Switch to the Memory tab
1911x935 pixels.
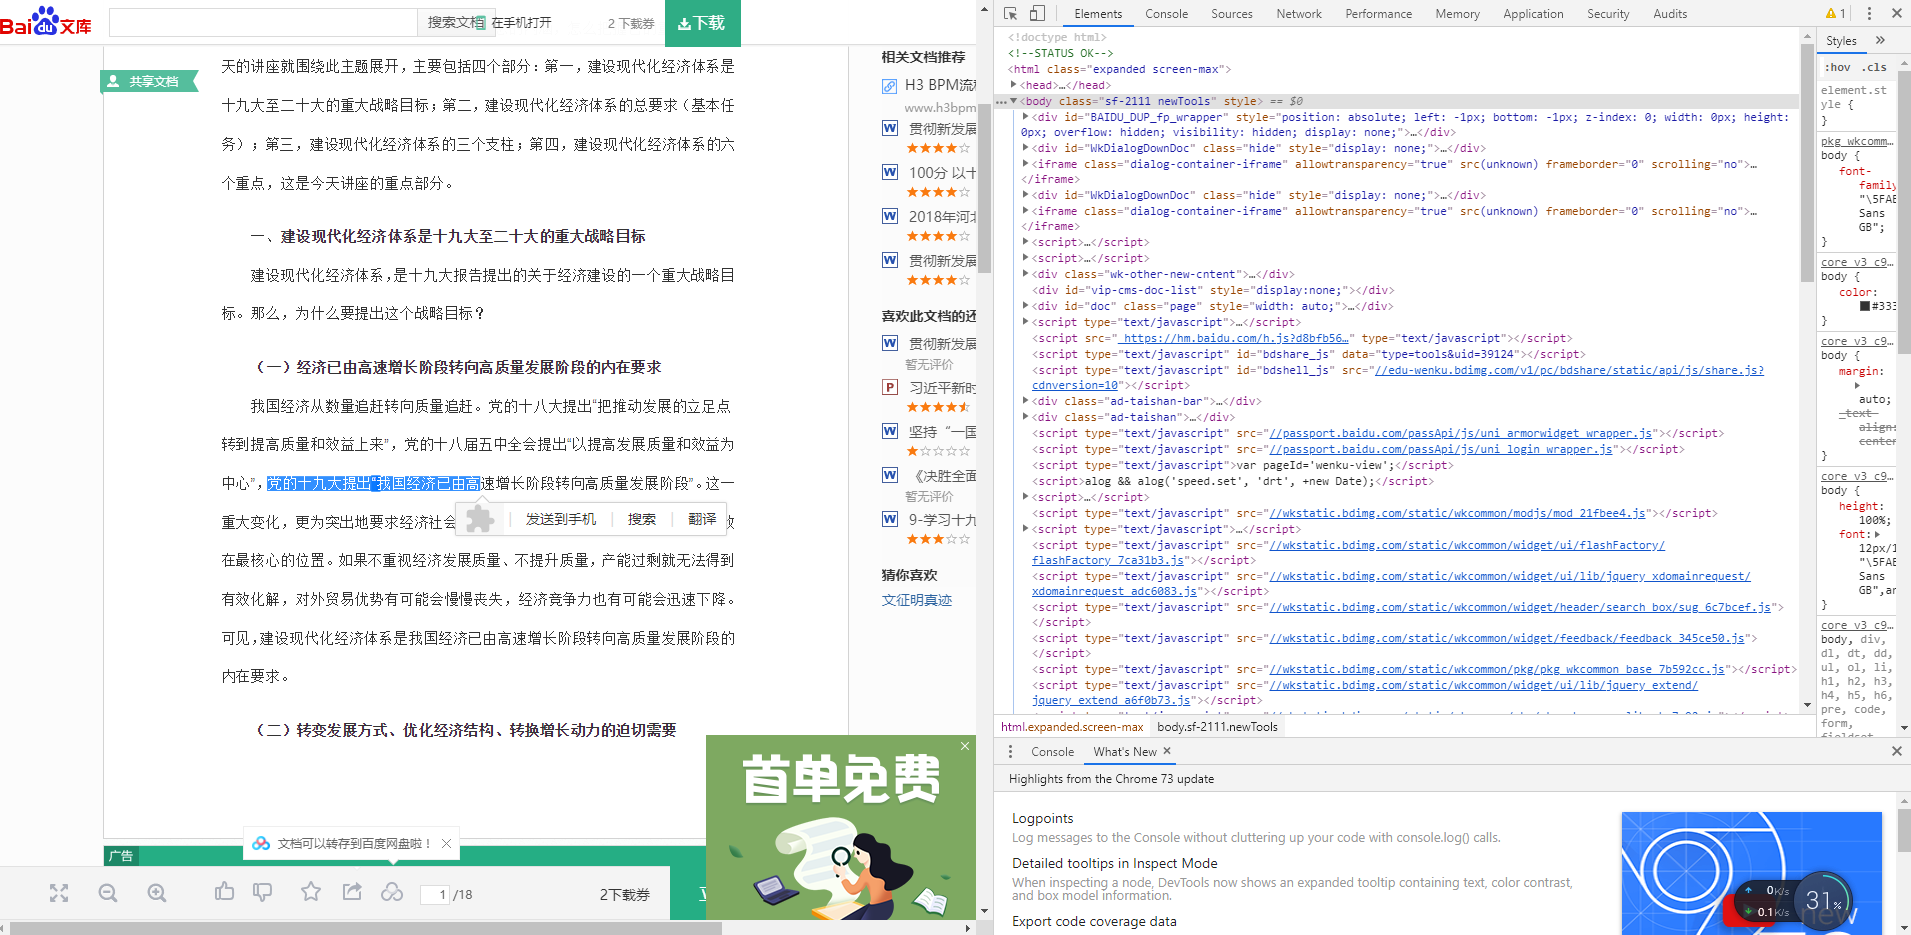coord(1457,14)
